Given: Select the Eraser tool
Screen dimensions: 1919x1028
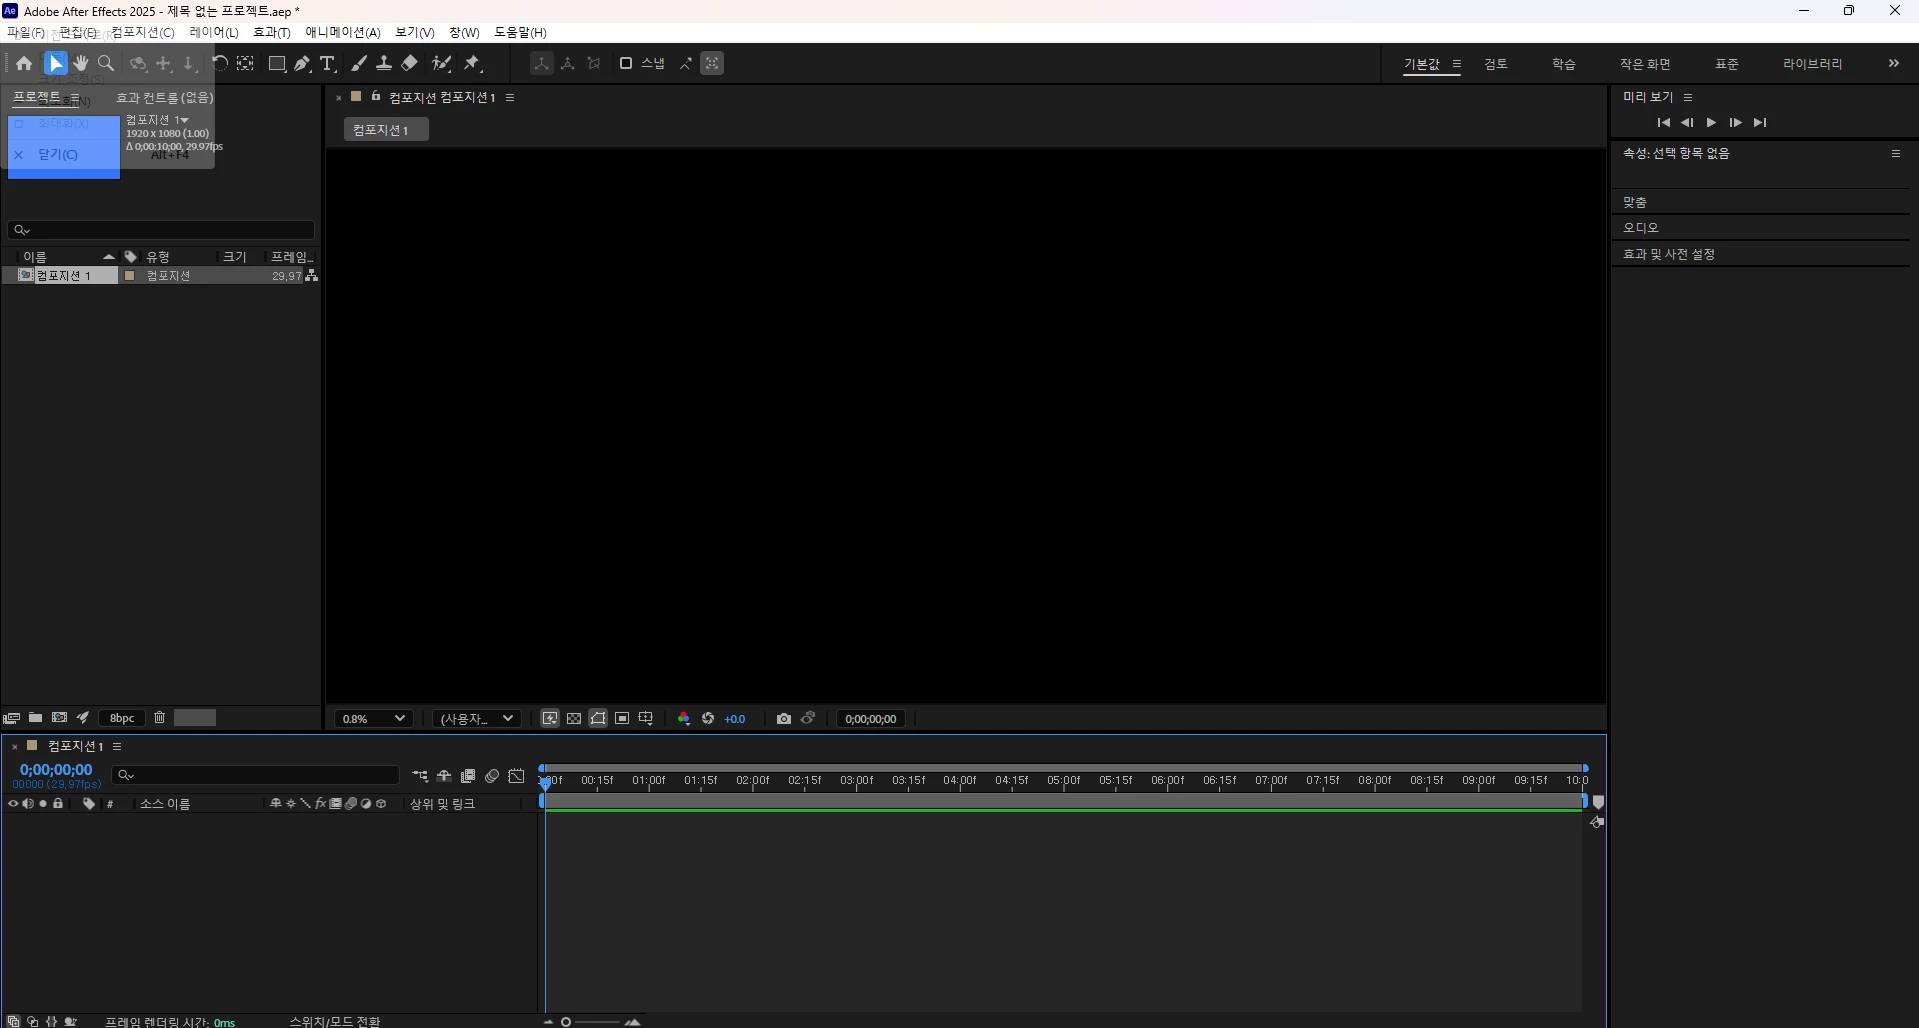Looking at the screenshot, I should [409, 63].
